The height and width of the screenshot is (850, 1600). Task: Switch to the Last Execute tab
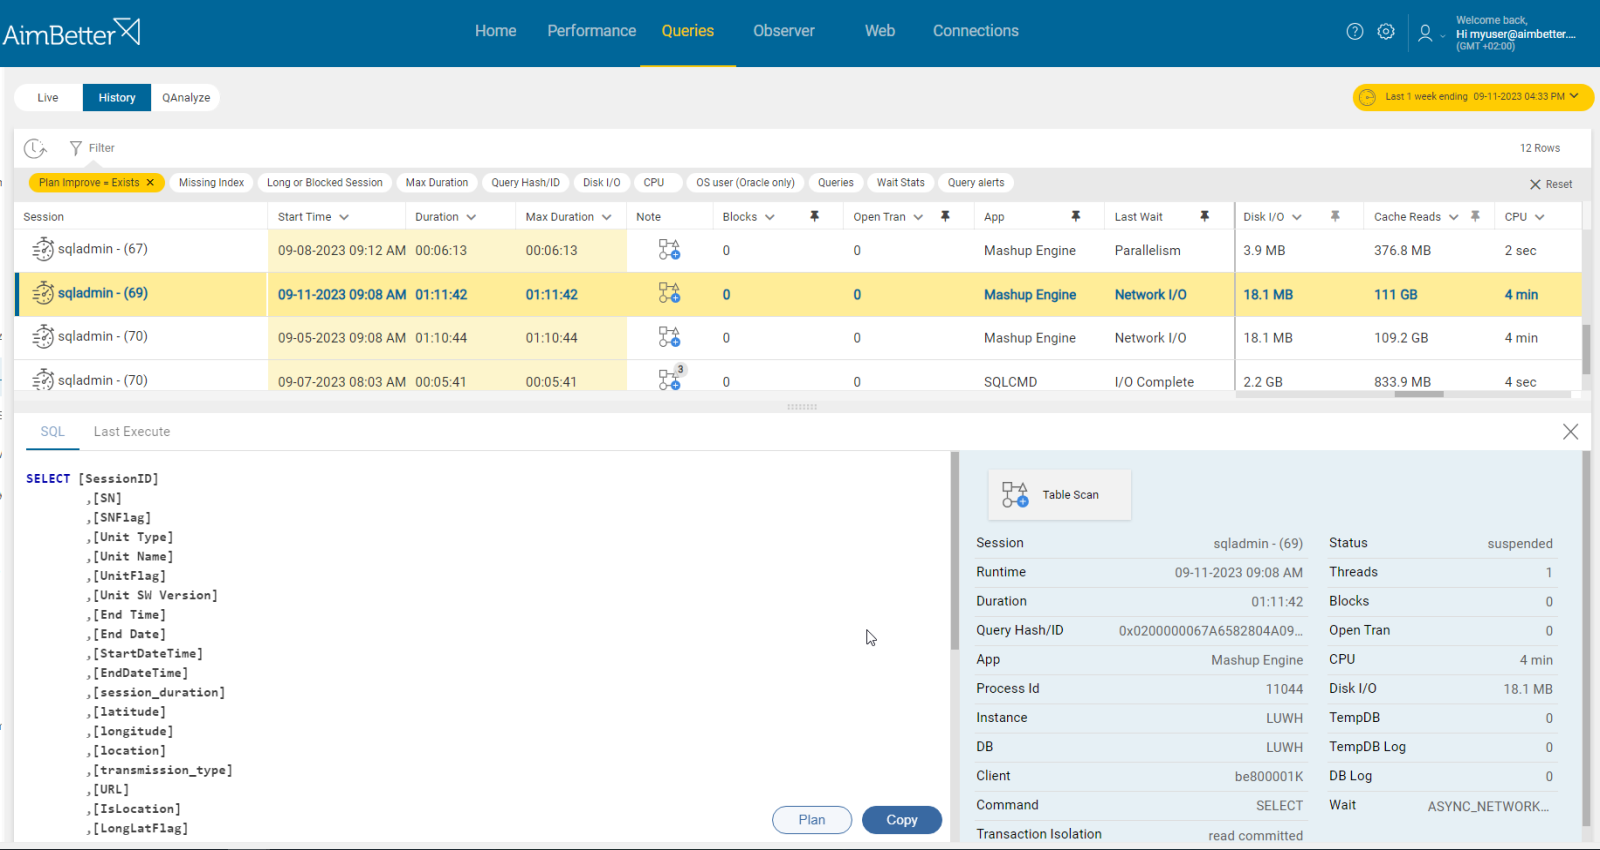coord(132,432)
